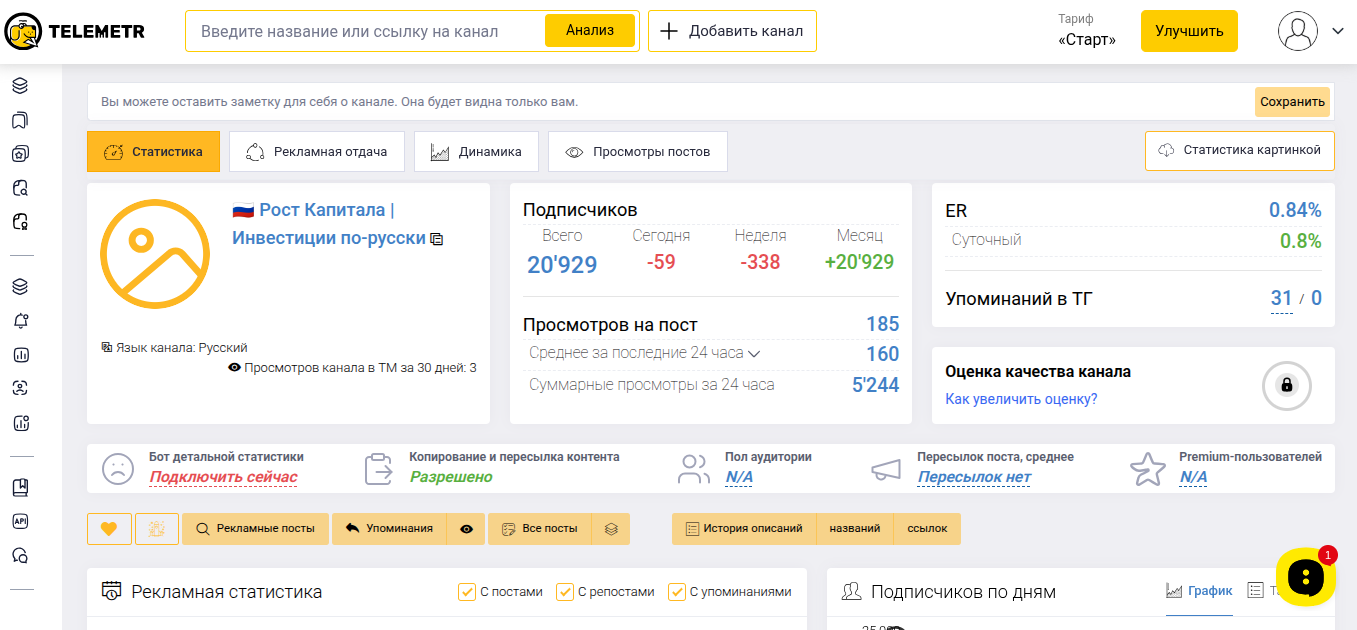
Task: Switch to the 'Рекламная отдача' tab
Action: click(x=317, y=152)
